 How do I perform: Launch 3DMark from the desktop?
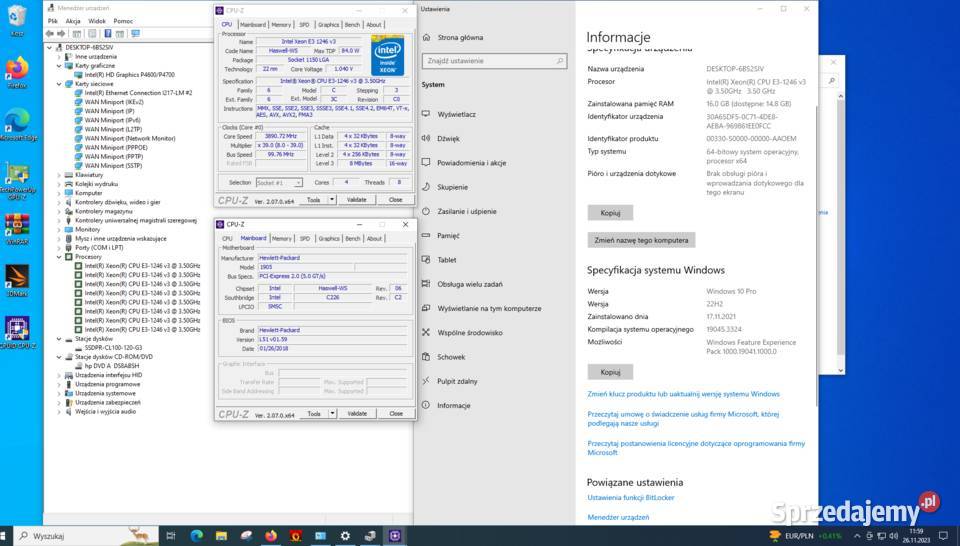point(17,280)
